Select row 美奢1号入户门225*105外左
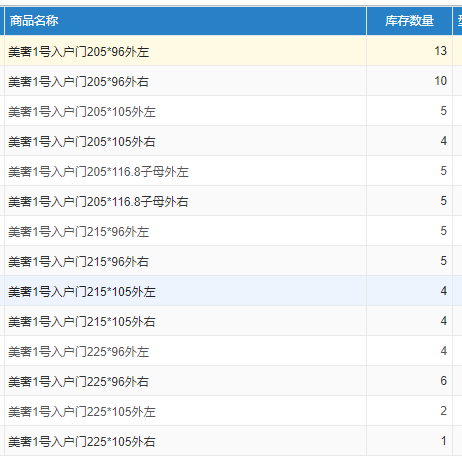The image size is (462, 461). [231, 411]
